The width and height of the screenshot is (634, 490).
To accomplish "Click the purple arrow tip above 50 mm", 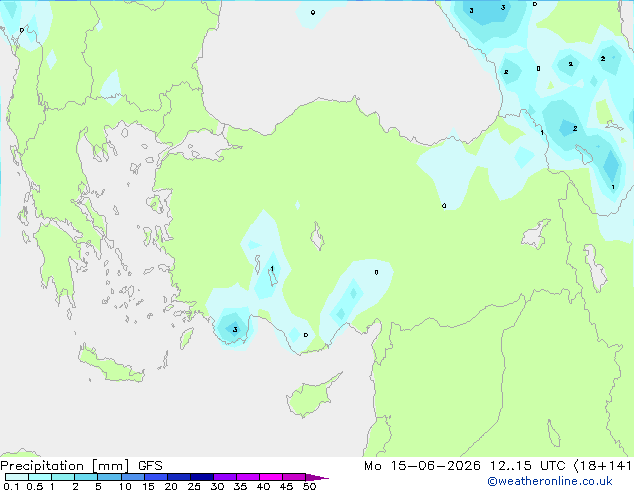I will point(317,477).
